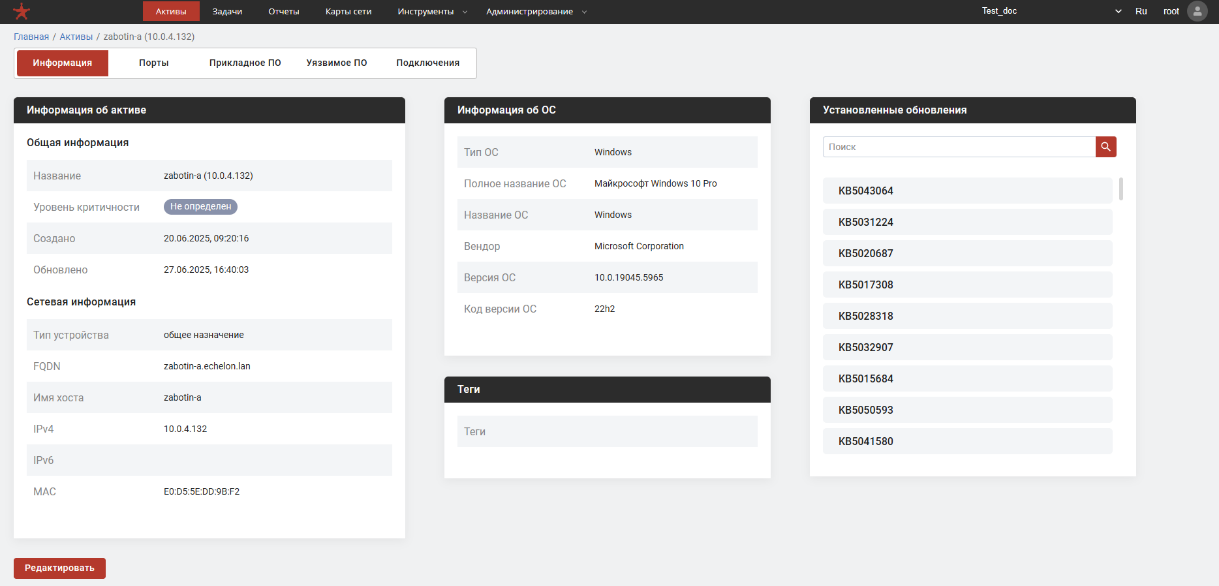Switch to the Прикладное ПО tab
1219x586 pixels.
(245, 63)
